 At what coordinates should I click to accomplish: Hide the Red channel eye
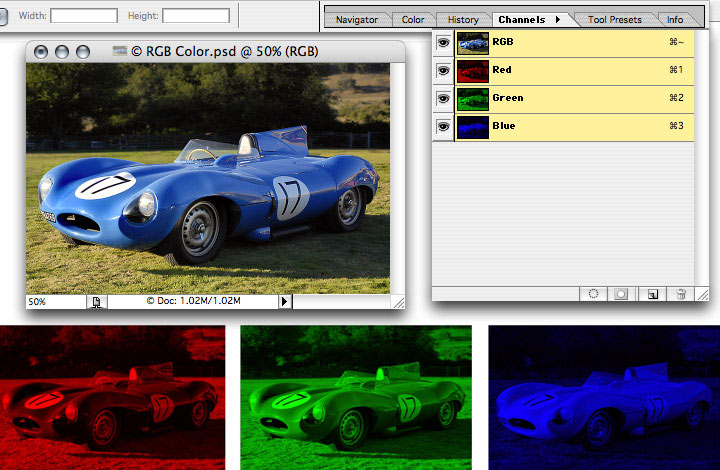pyautogui.click(x=443, y=71)
